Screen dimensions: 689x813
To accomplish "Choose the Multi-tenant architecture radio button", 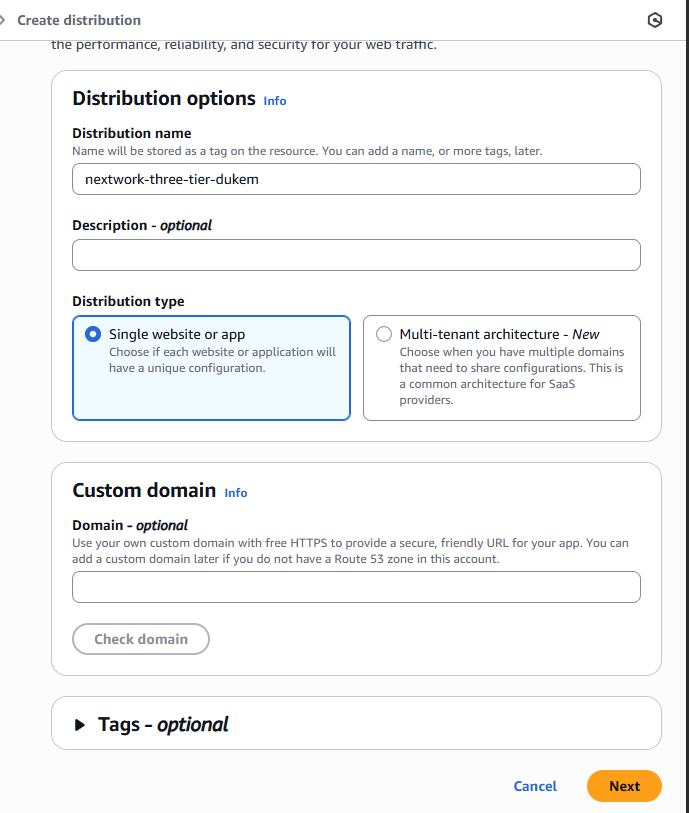I will (383, 334).
